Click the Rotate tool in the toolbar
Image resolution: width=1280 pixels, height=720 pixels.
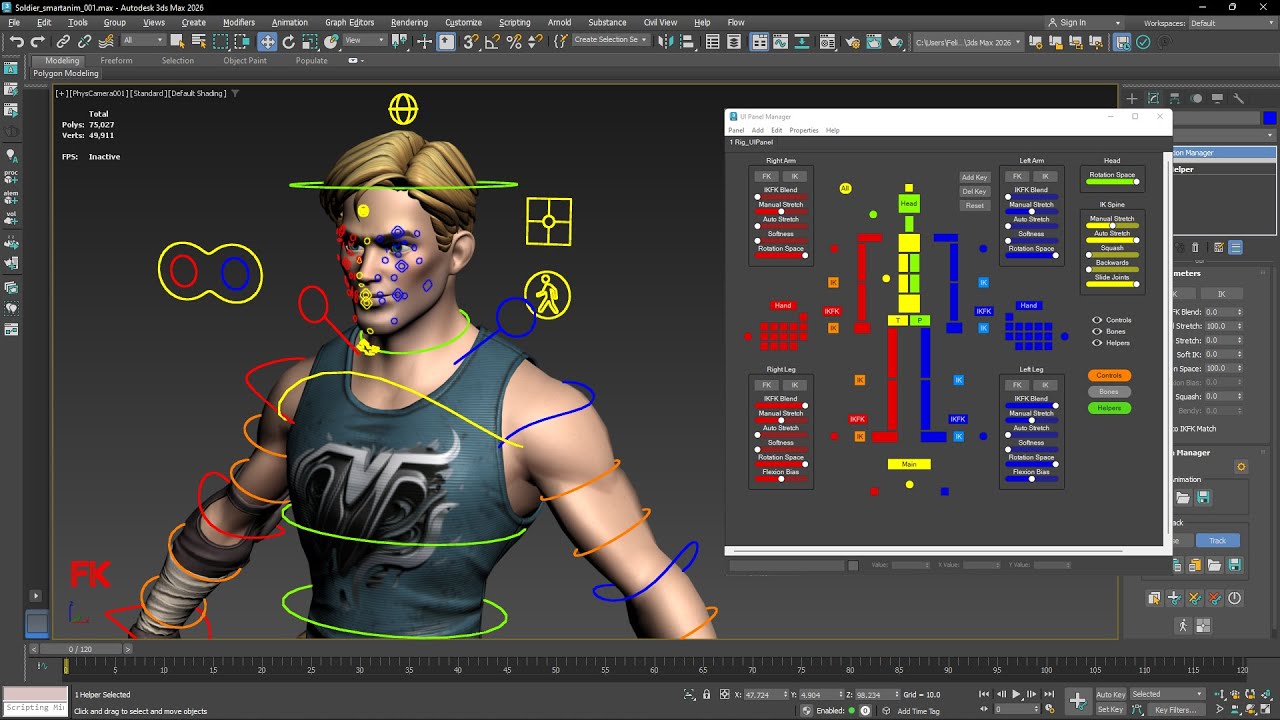coord(289,41)
